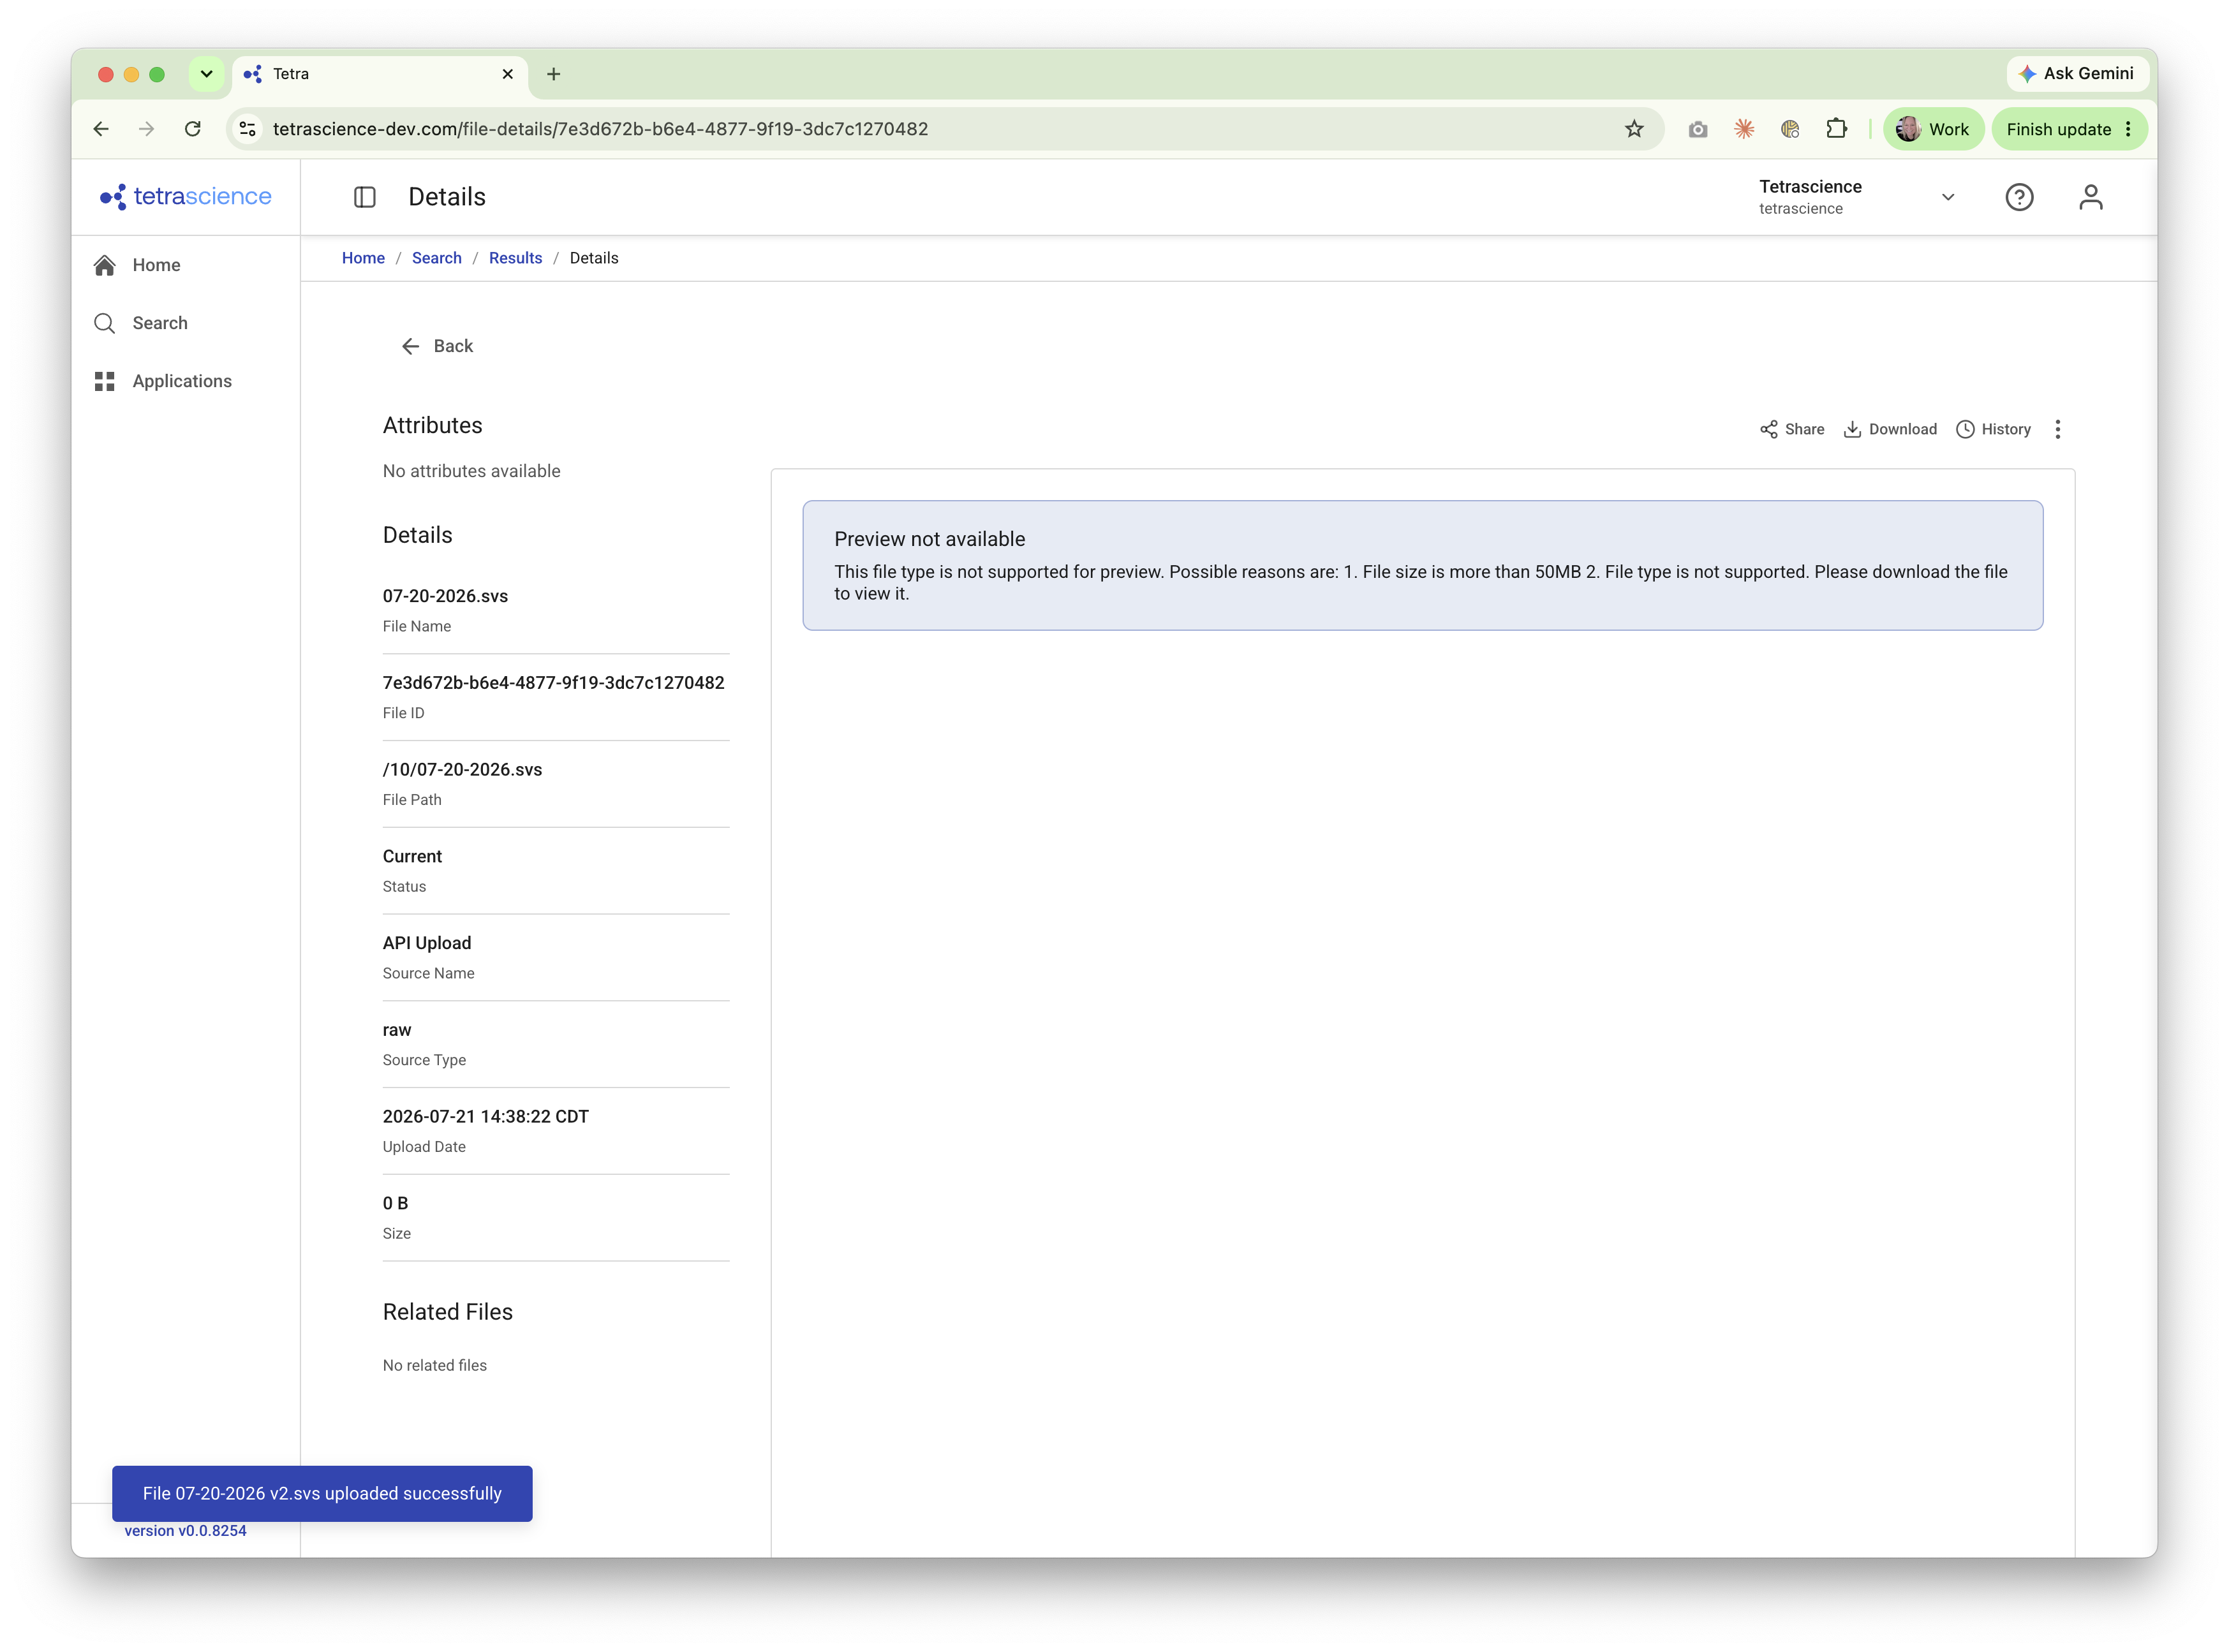Download the file
The image size is (2229, 1652).
click(1890, 429)
